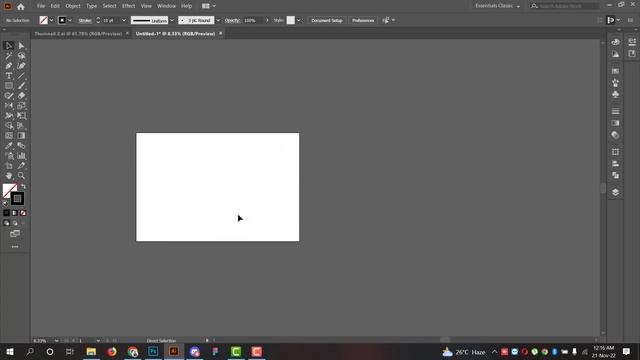This screenshot has width=640, height=360.
Task: Open the Libraries panel icon
Action: pos(632,53)
